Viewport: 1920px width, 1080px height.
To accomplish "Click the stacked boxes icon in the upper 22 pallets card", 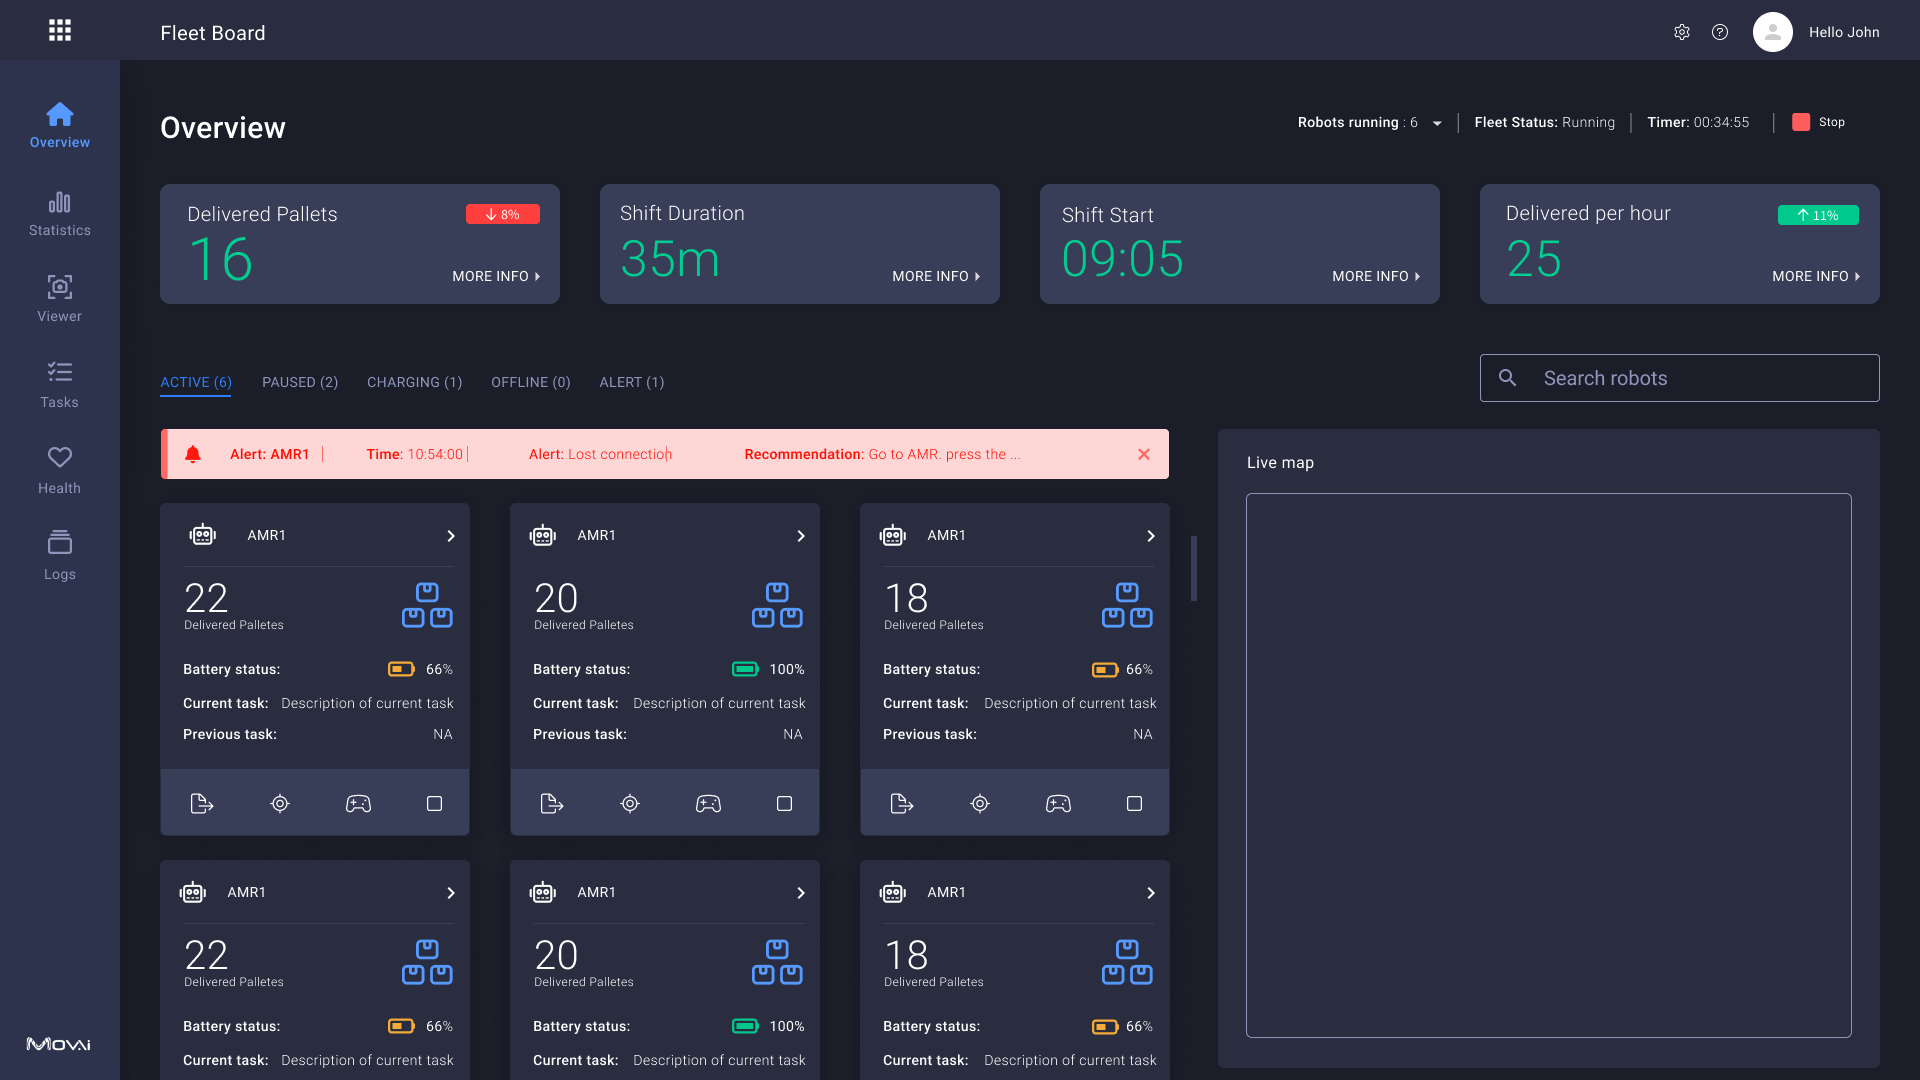I will tap(427, 605).
